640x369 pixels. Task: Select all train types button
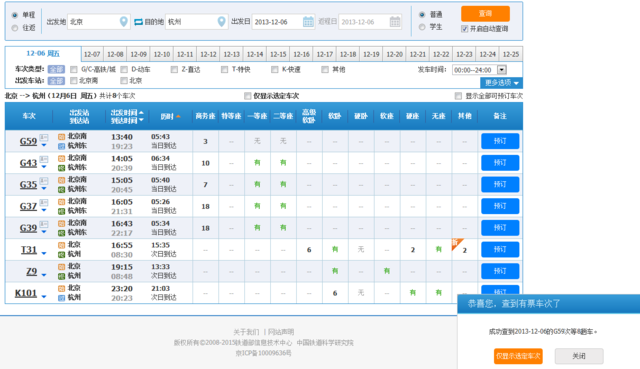click(x=56, y=69)
